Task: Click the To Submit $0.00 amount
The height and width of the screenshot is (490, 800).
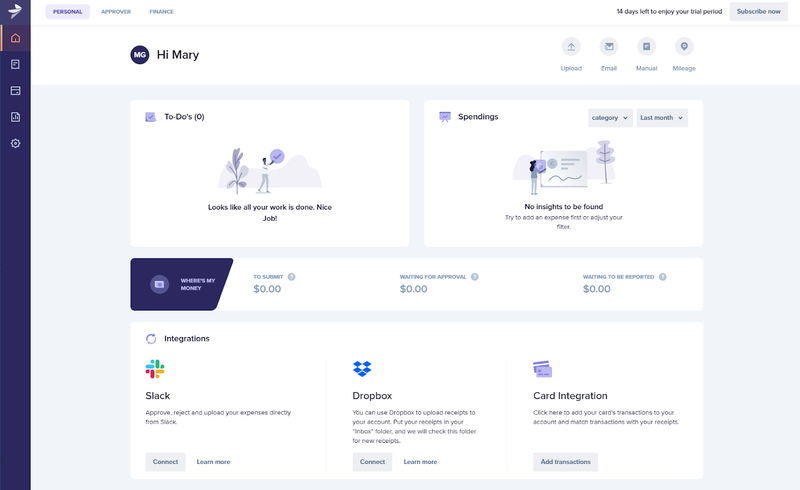Action: click(x=267, y=289)
